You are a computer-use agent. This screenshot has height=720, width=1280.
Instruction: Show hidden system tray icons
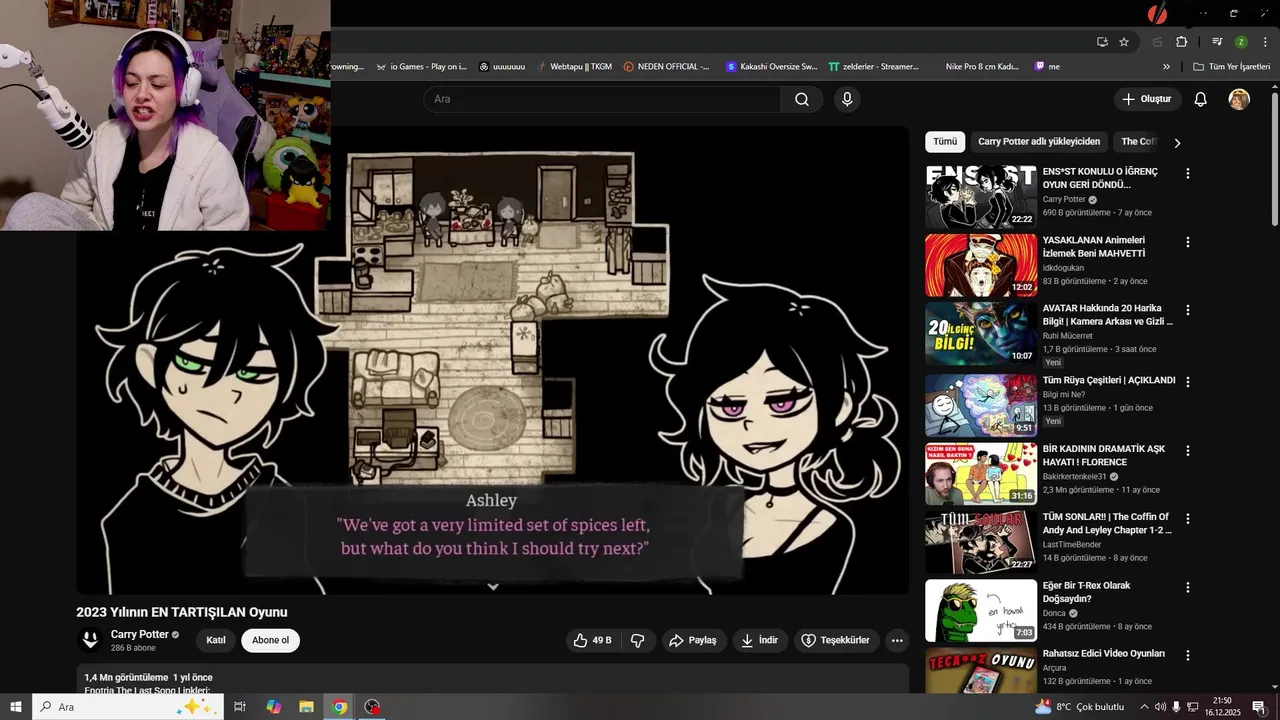(x=1144, y=707)
